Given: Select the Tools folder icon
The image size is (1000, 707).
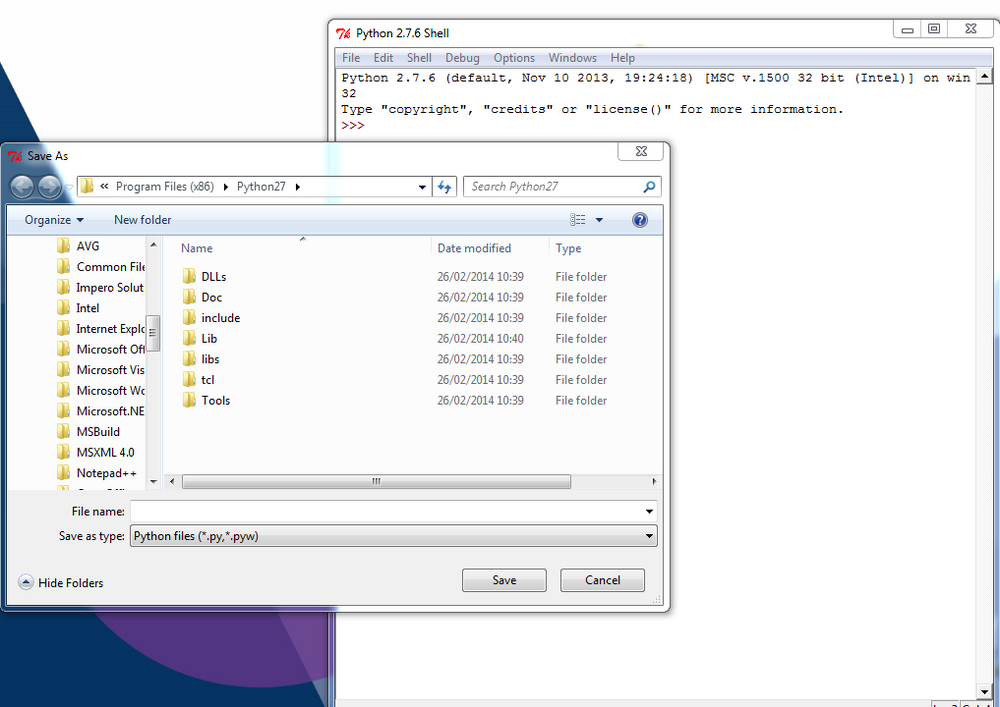Looking at the screenshot, I should (189, 400).
